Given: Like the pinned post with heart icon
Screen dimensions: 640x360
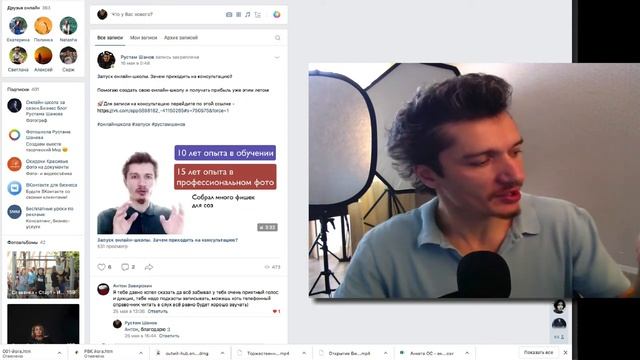Looking at the screenshot, I should click(102, 267).
